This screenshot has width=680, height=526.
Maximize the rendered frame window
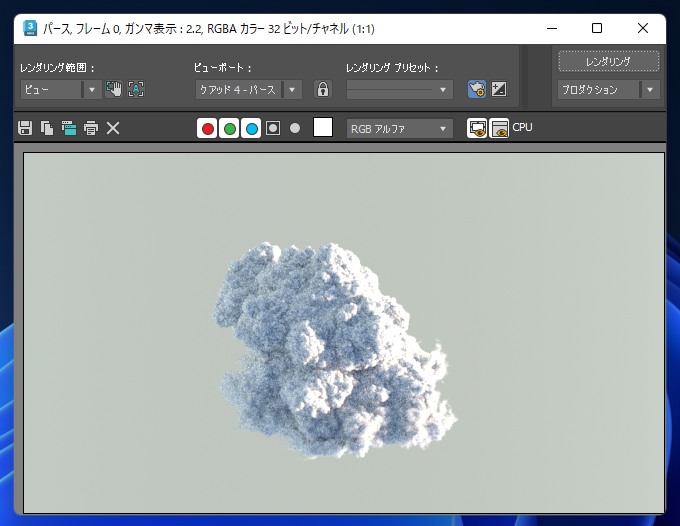(x=597, y=29)
